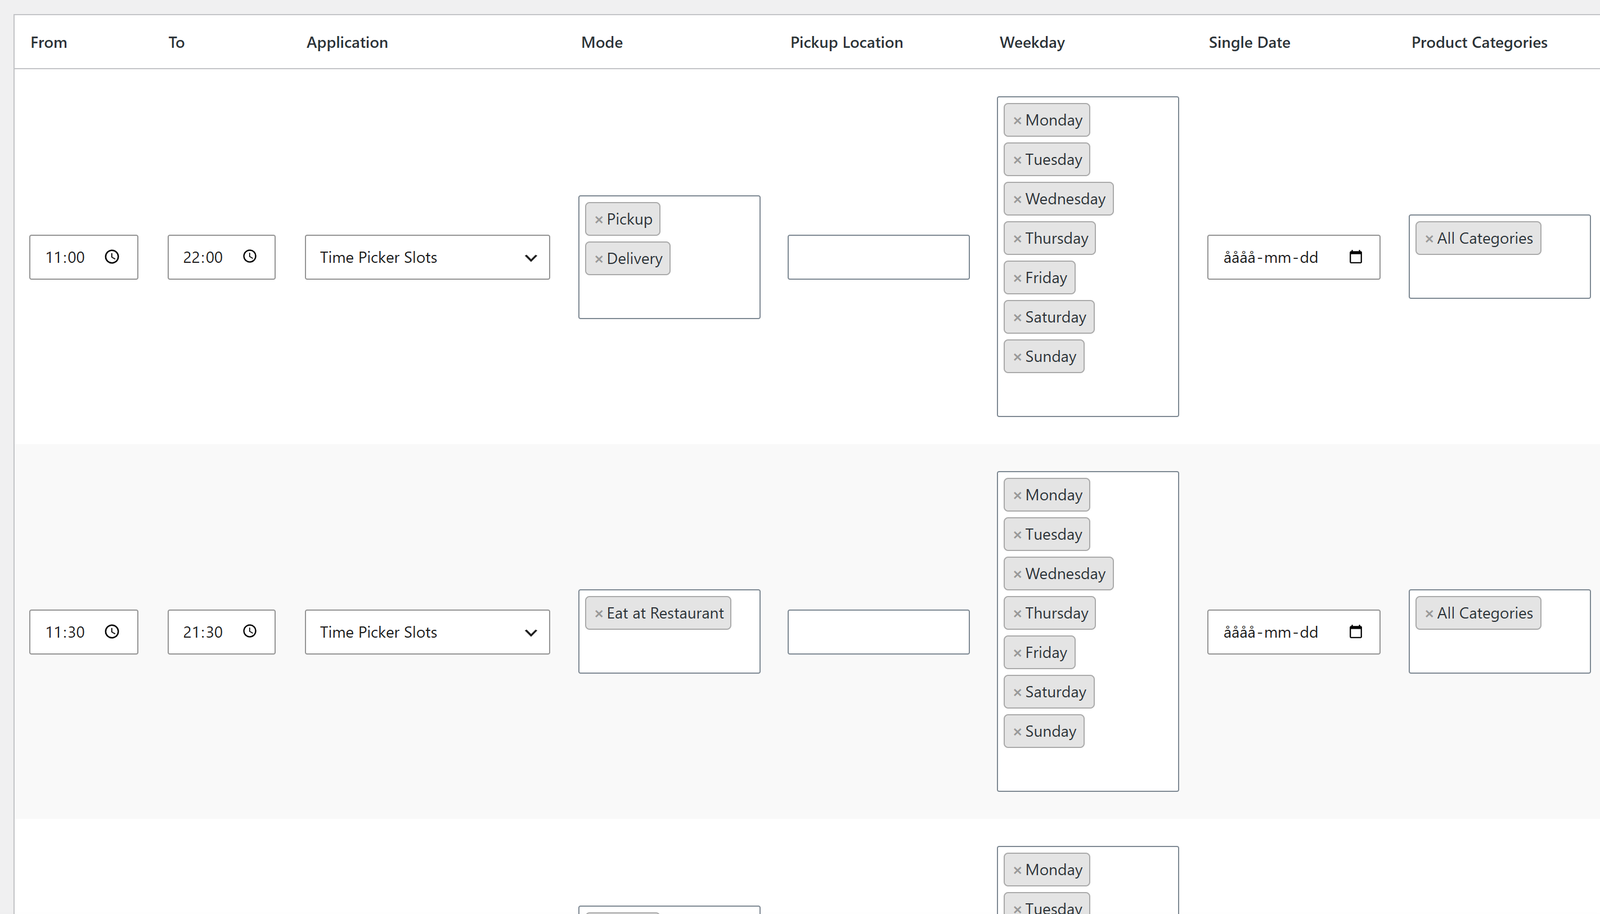The width and height of the screenshot is (1600, 914).
Task: Remove Saturday from first row weekdays
Action: [x=1017, y=318]
